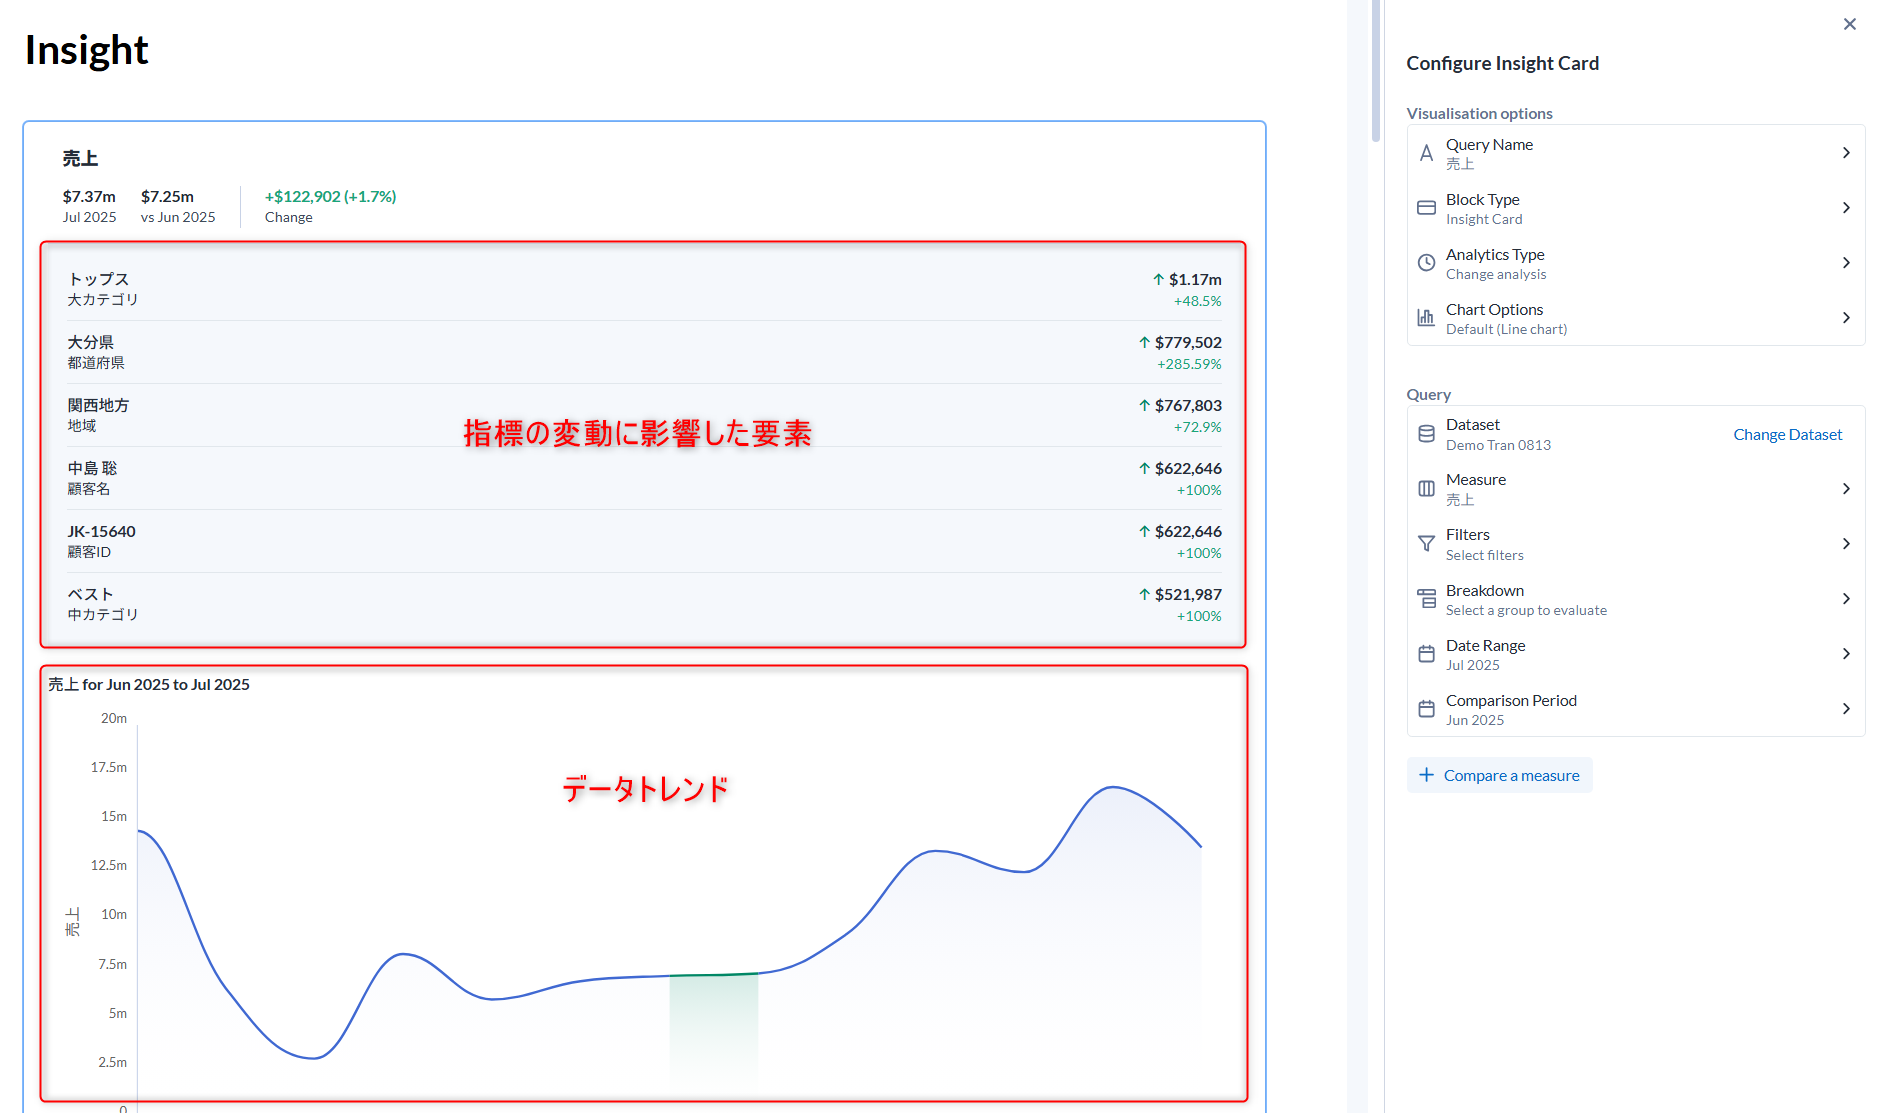Expand the Filters chevron
This screenshot has height=1113, width=1879.
(x=1846, y=544)
